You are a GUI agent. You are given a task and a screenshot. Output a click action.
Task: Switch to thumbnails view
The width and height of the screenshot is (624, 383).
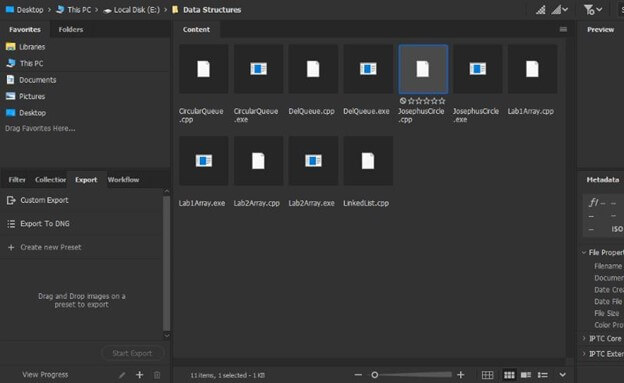click(x=509, y=375)
